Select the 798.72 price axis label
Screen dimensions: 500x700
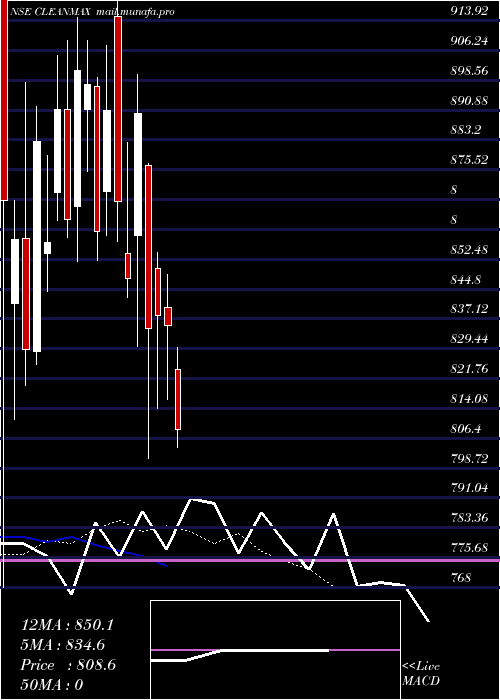tap(469, 458)
